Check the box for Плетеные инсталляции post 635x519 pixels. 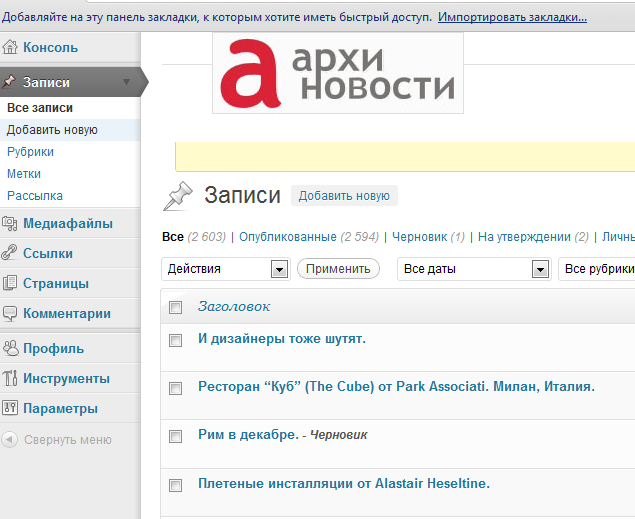click(x=175, y=485)
